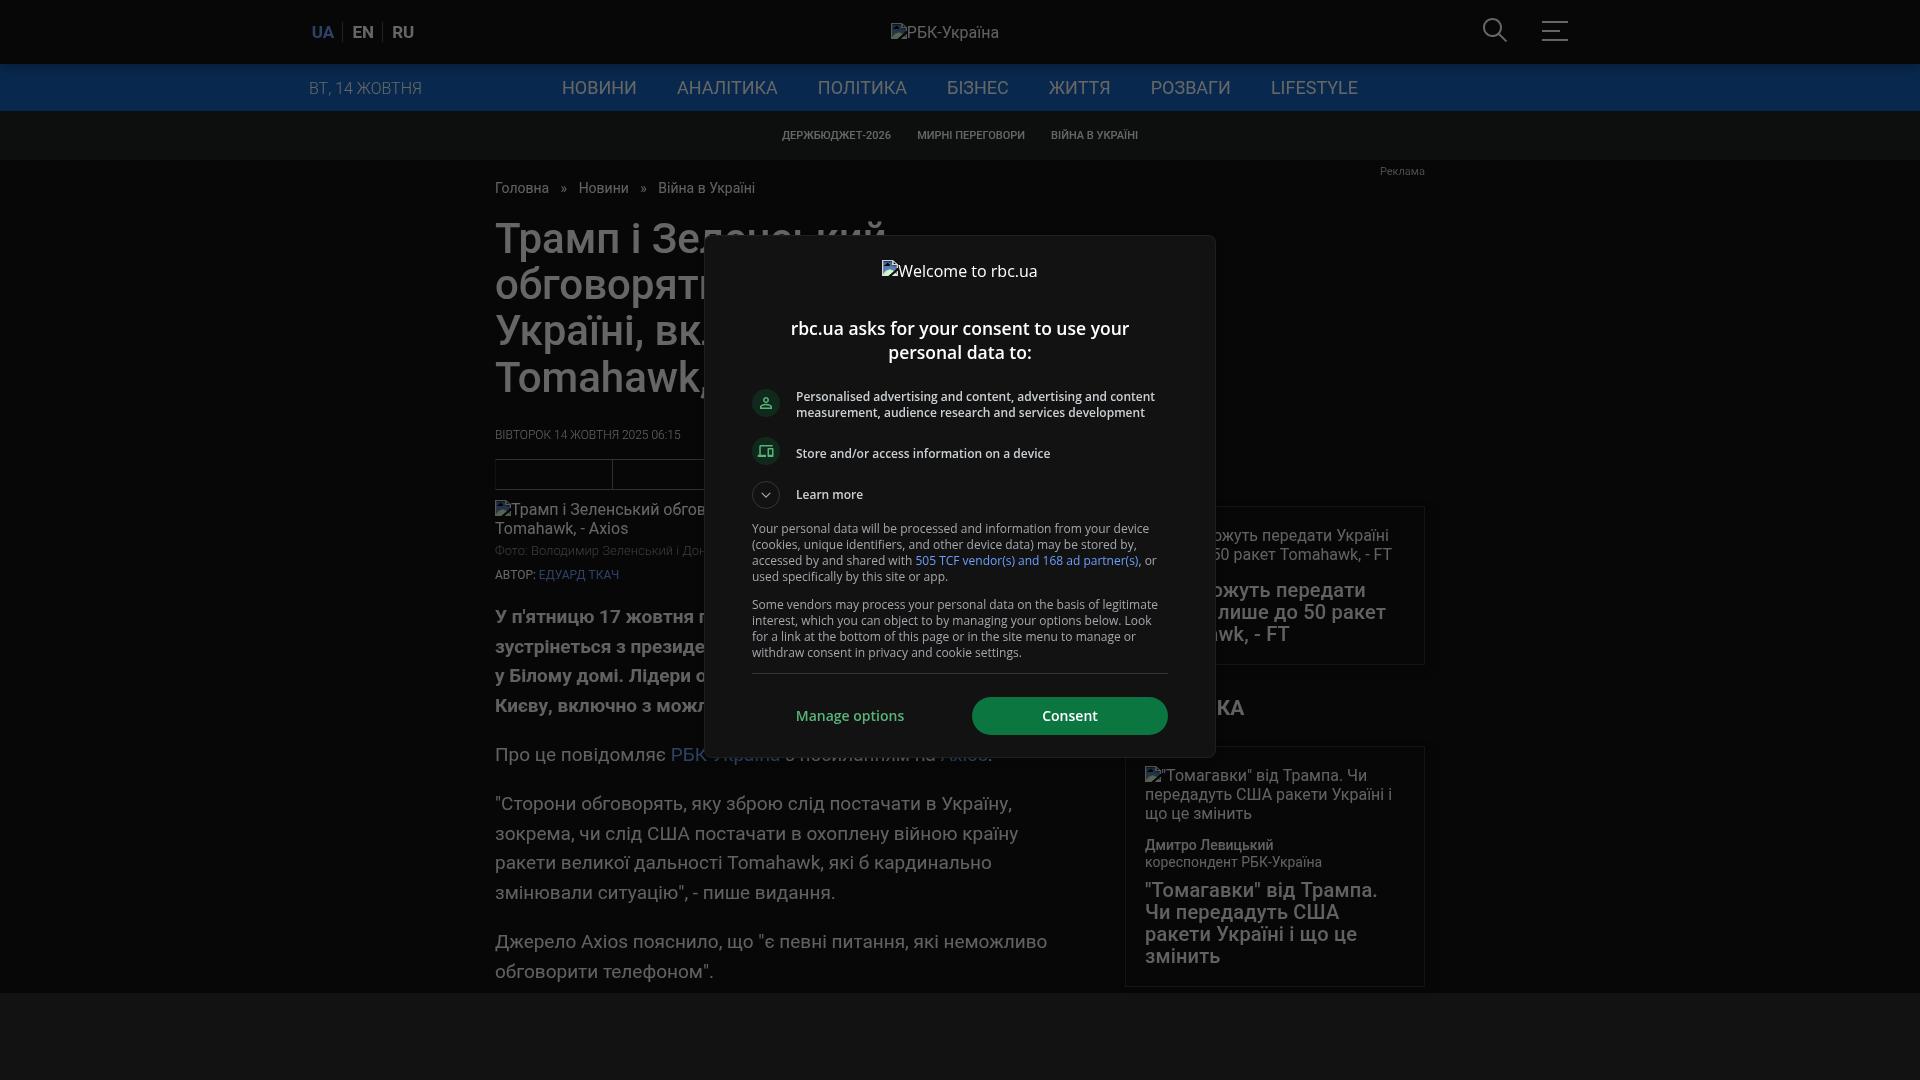This screenshot has width=1920, height=1080.
Task: Expand the Learn more chevron
Action: [766, 495]
